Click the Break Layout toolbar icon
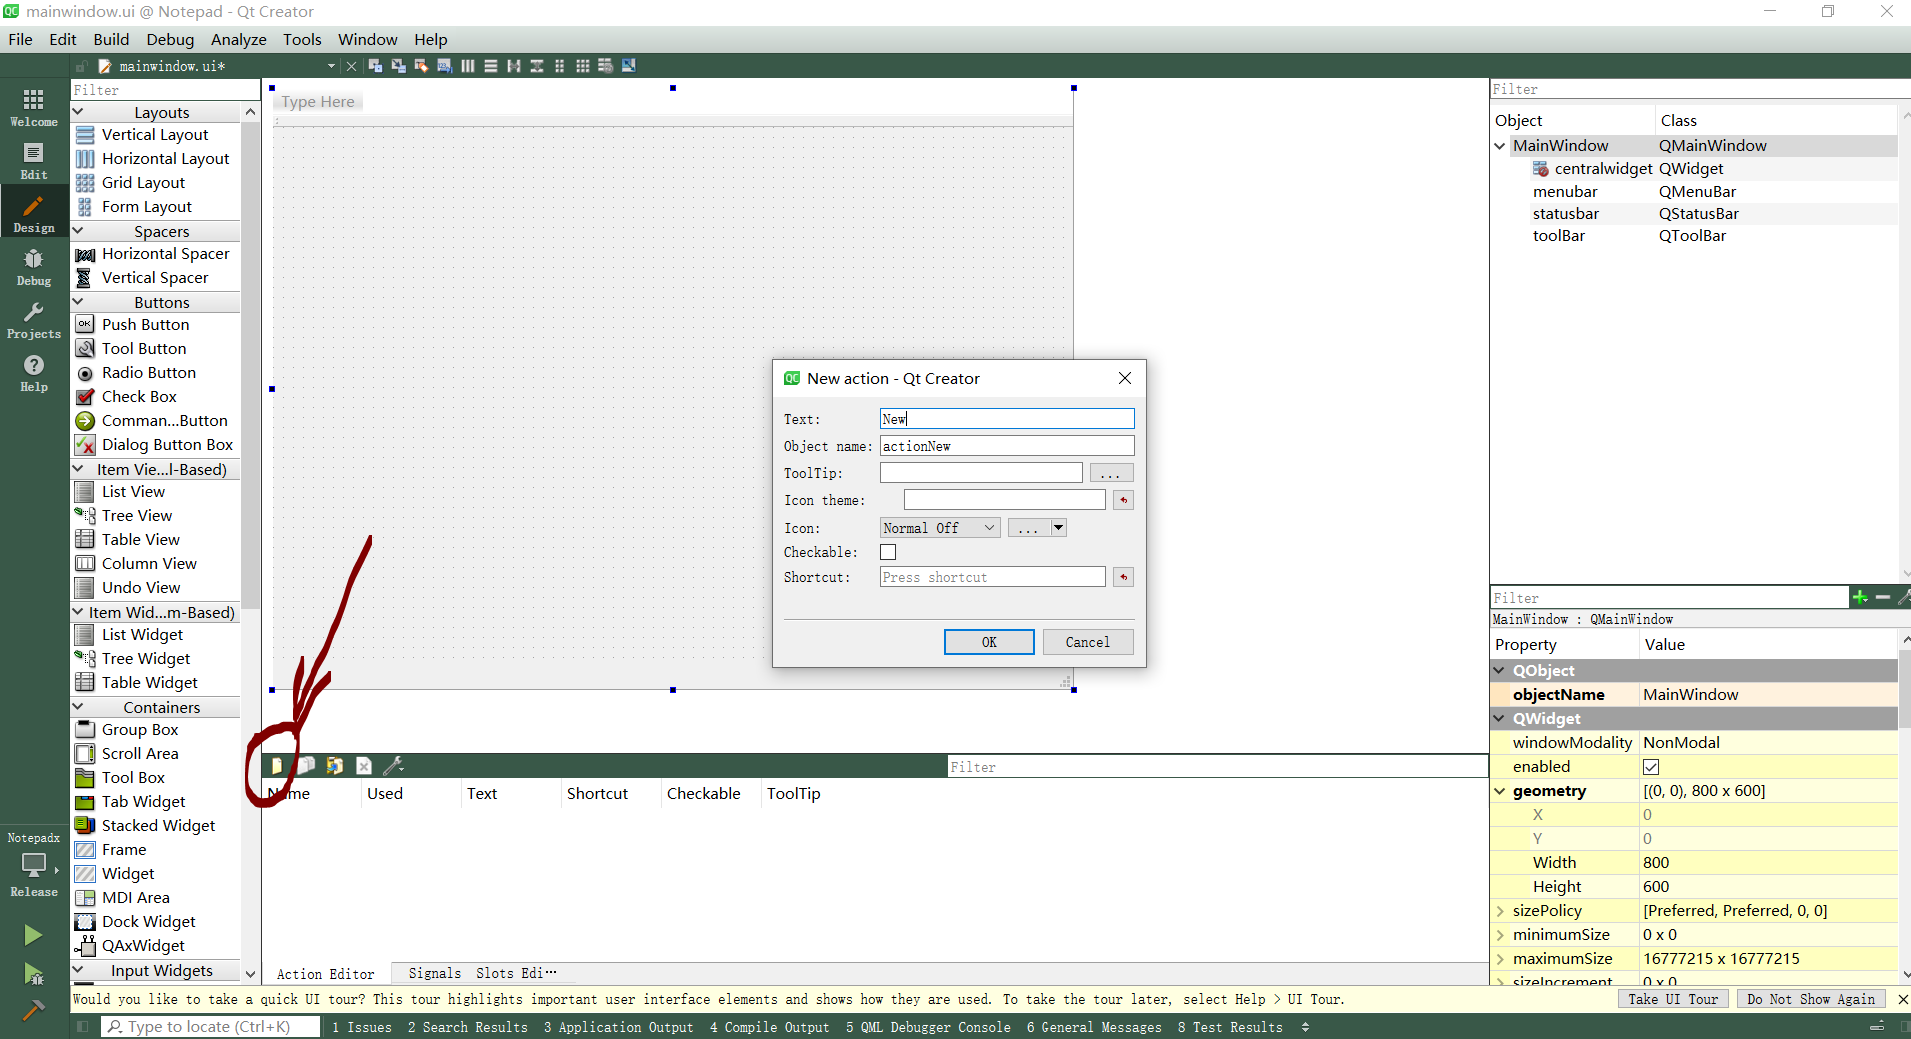The width and height of the screenshot is (1911, 1039). [x=605, y=66]
